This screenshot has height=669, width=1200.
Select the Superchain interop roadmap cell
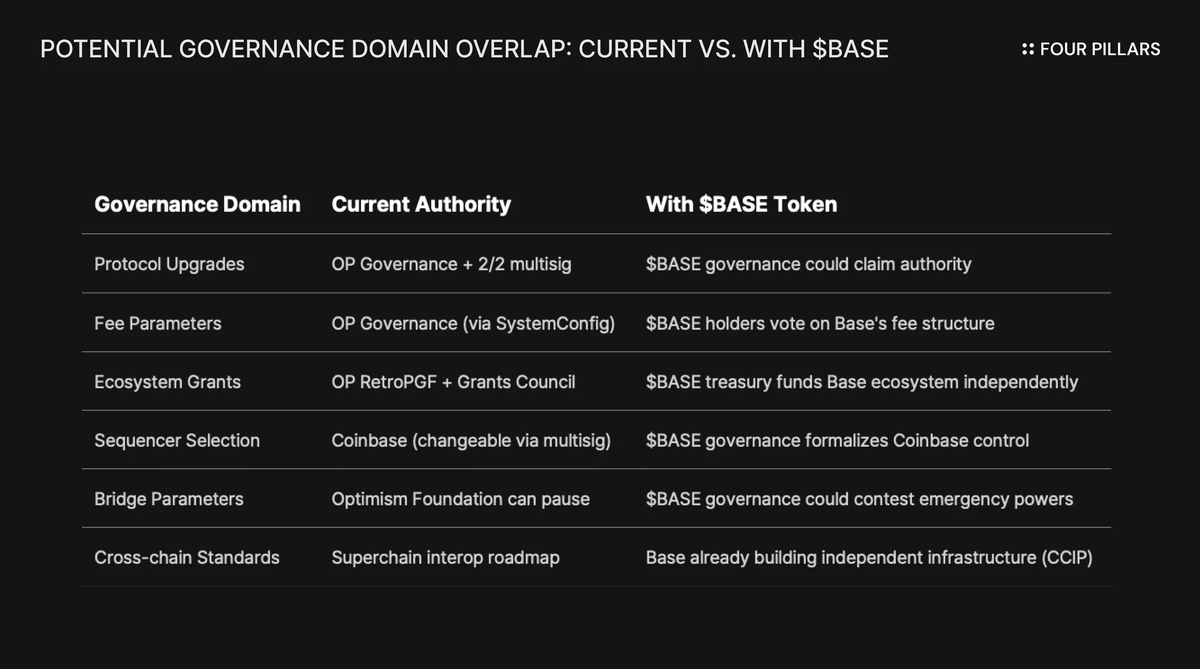(x=445, y=557)
